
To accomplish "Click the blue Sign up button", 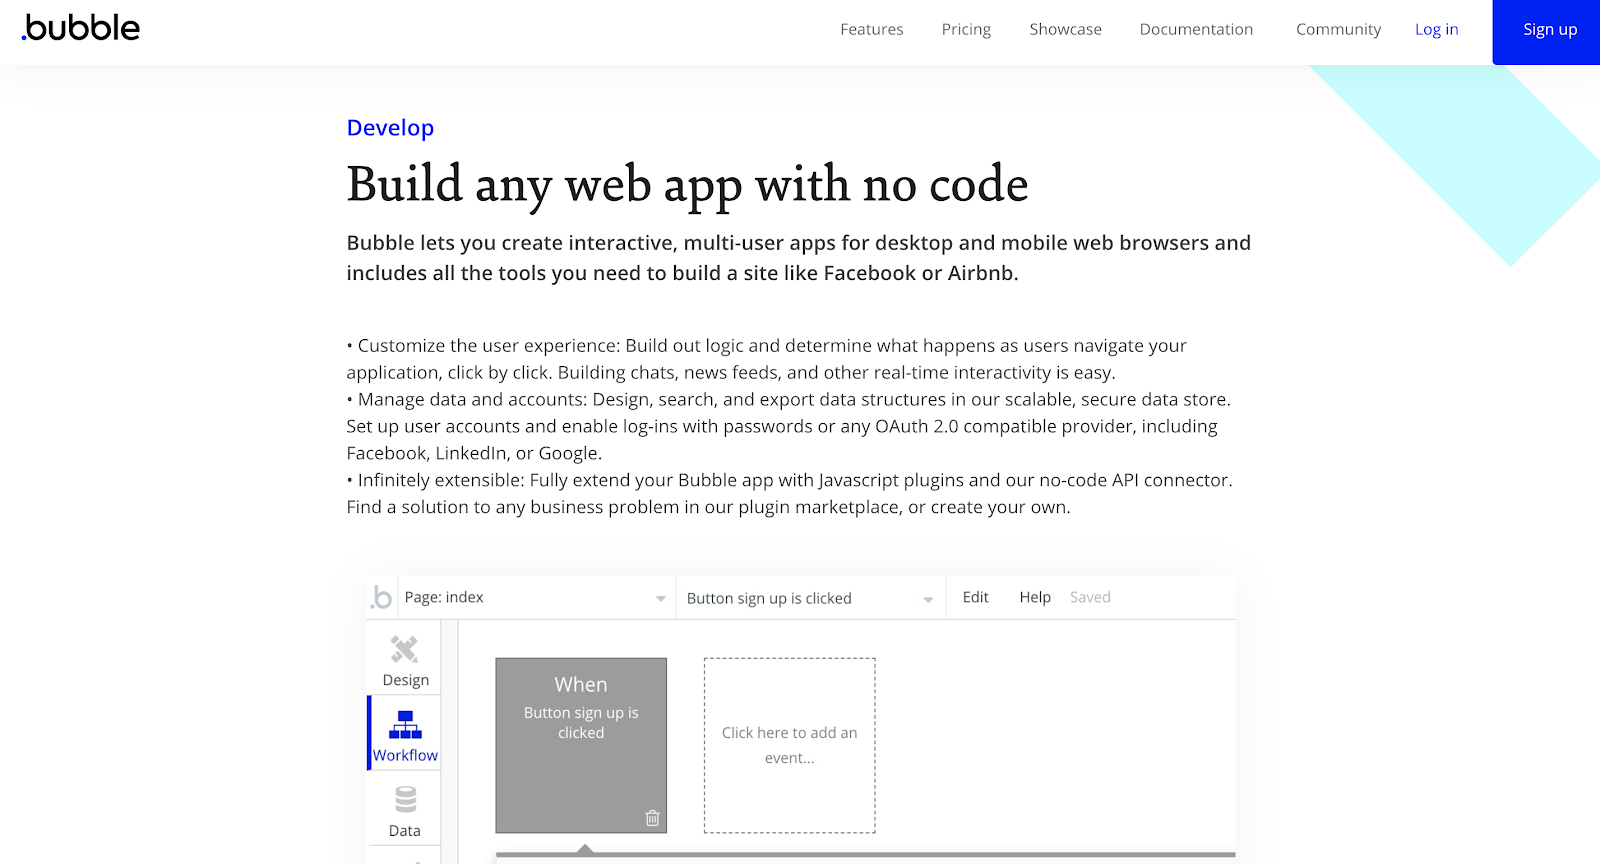I will tap(1546, 32).
